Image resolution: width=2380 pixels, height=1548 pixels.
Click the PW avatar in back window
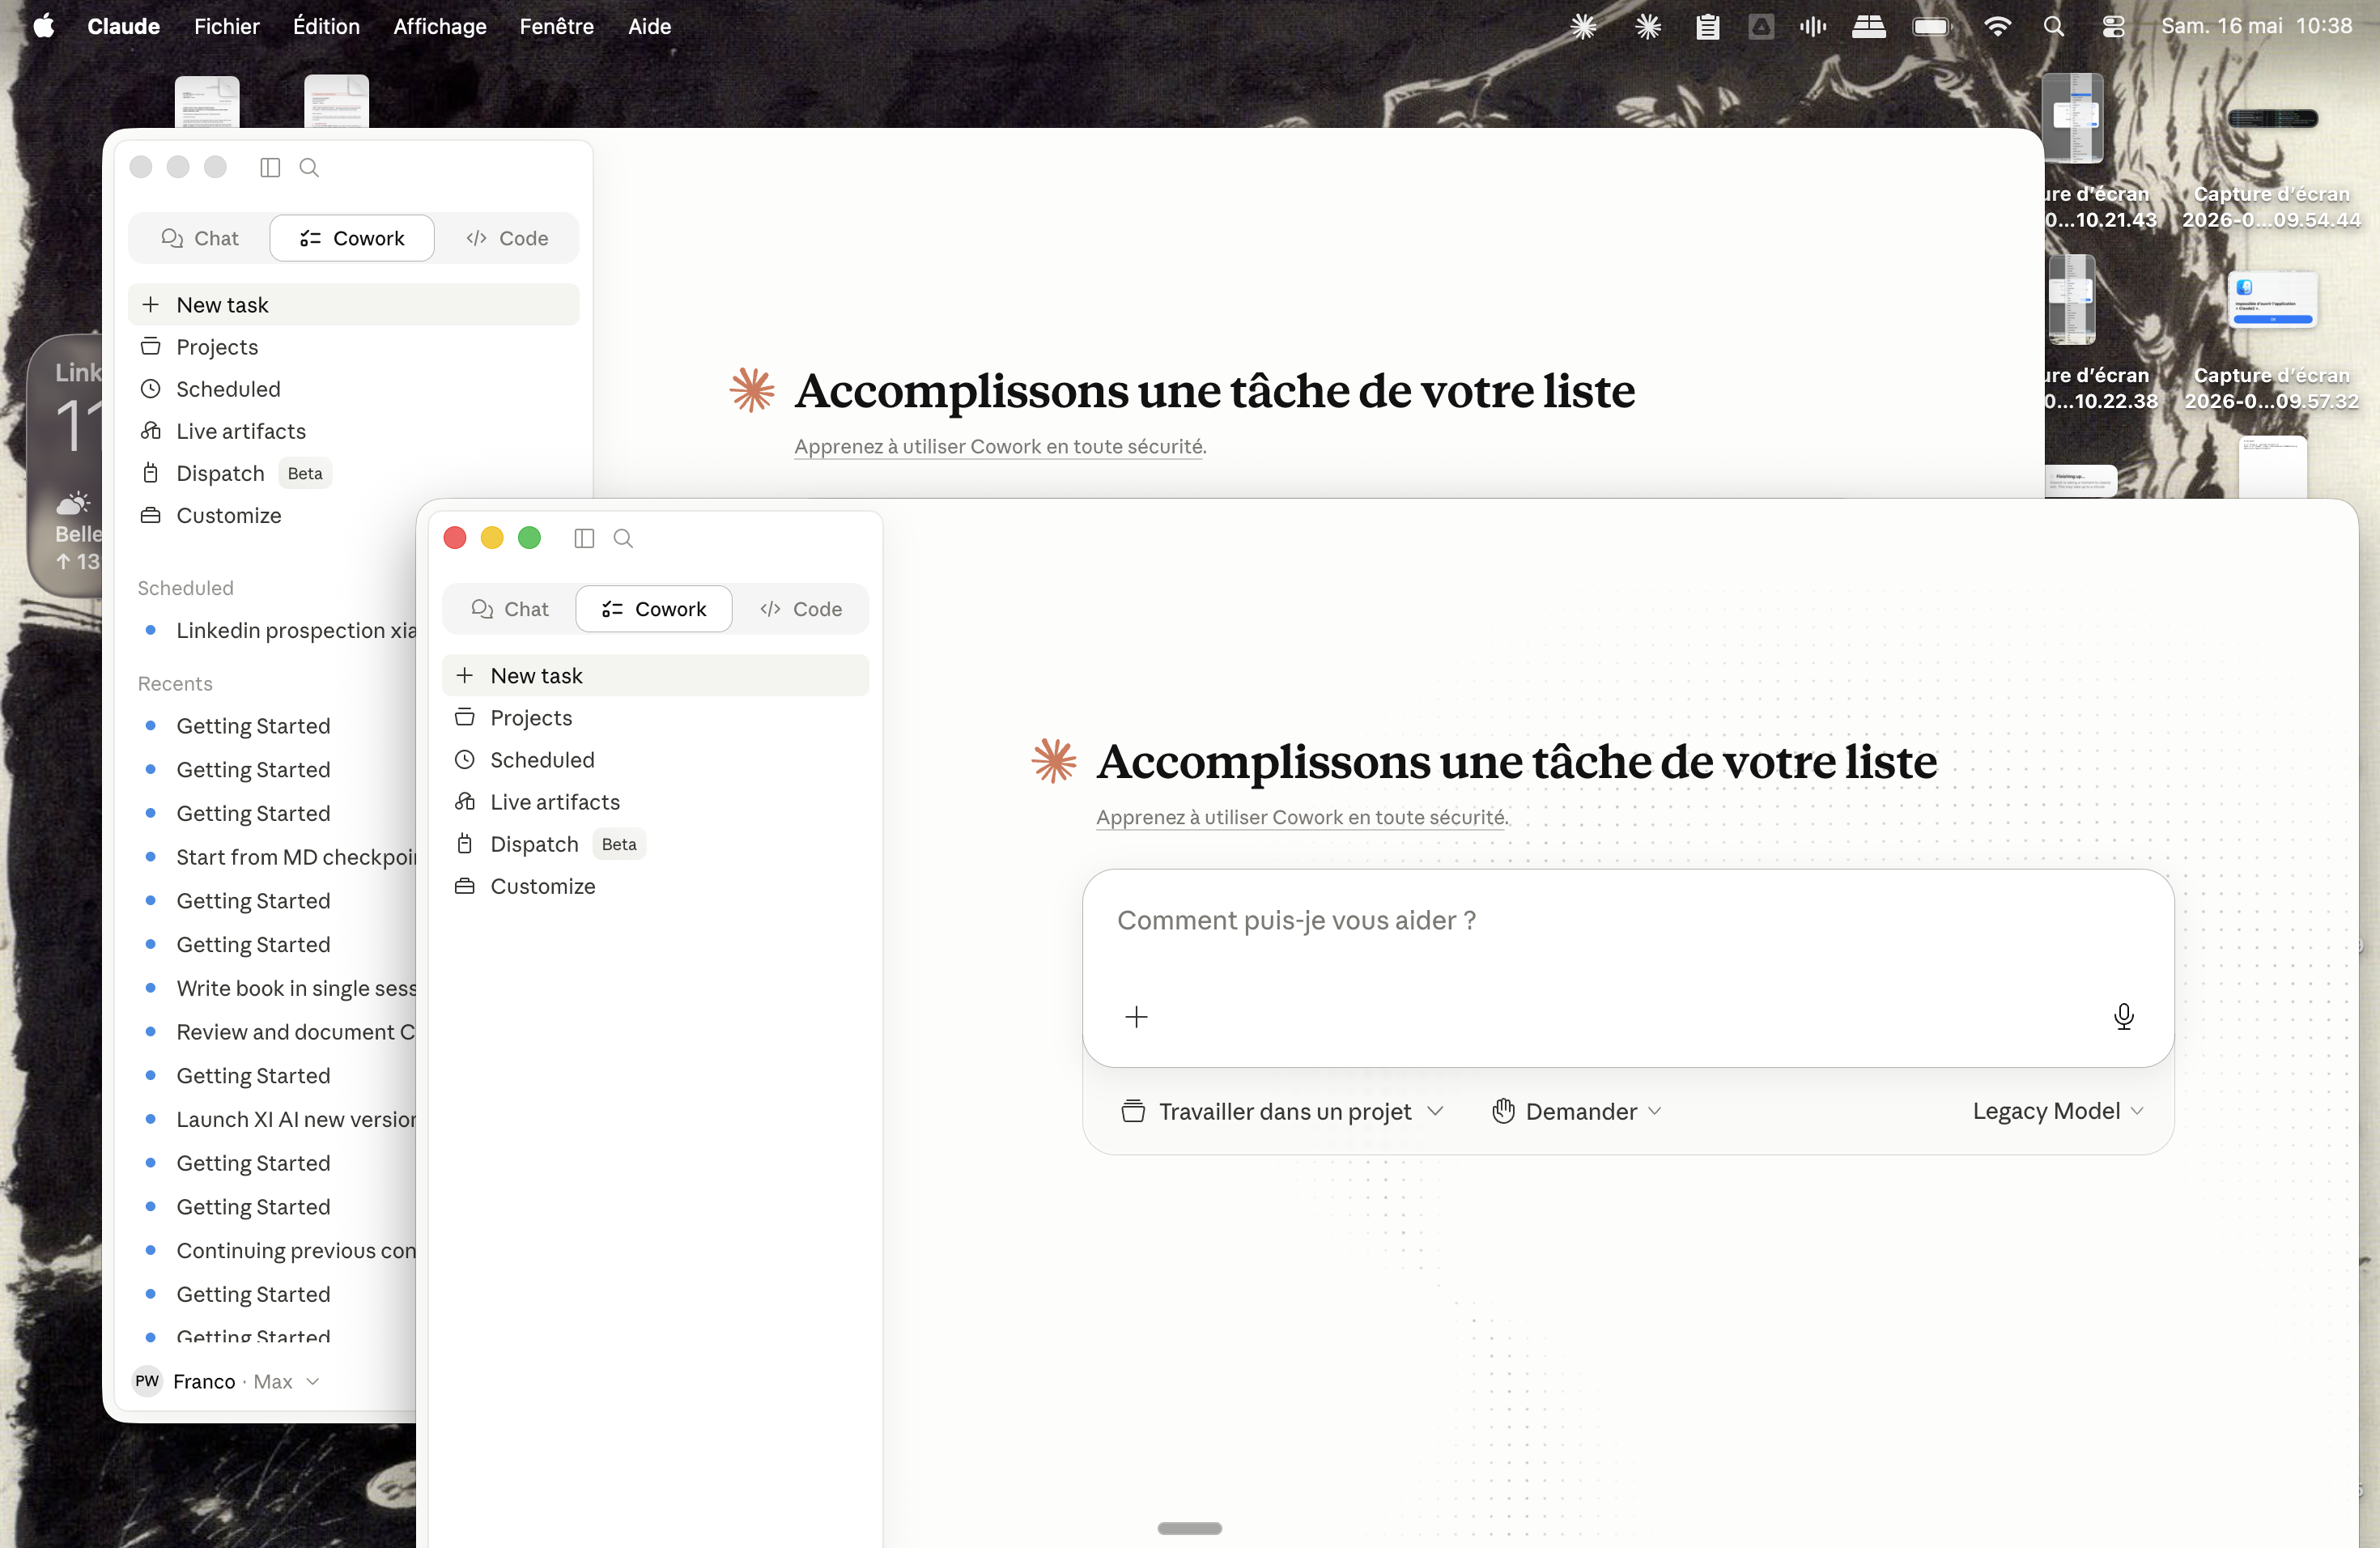click(x=147, y=1381)
